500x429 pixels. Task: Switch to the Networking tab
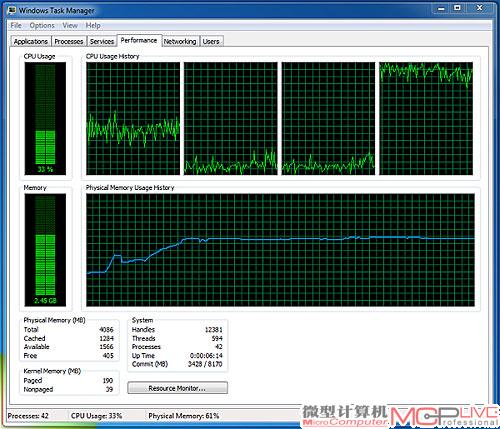click(180, 41)
